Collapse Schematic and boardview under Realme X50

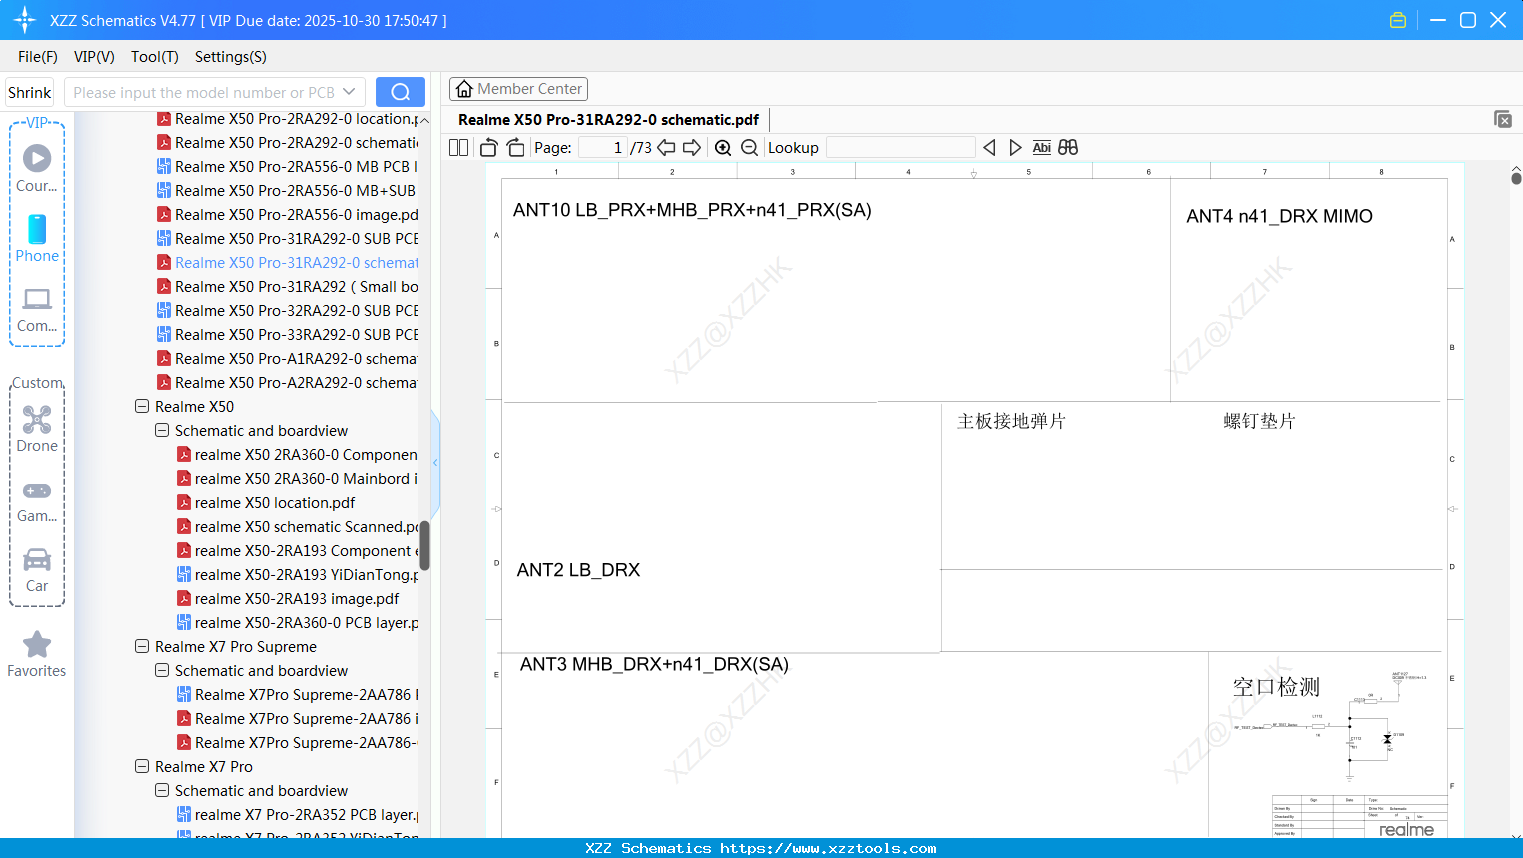[x=162, y=431]
